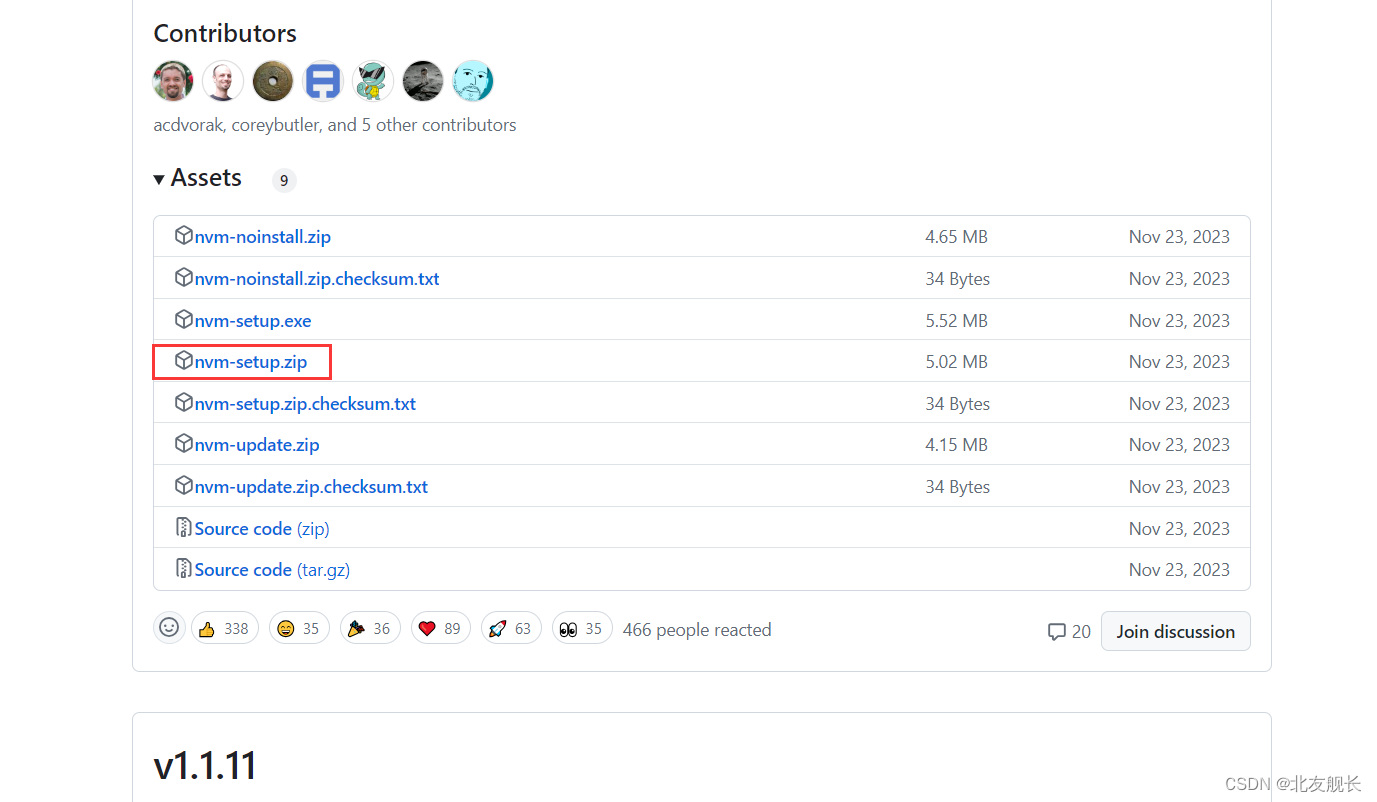Viewport: 1377px width, 802px height.
Task: Download nvm-noinstall.zip
Action: 263,237
